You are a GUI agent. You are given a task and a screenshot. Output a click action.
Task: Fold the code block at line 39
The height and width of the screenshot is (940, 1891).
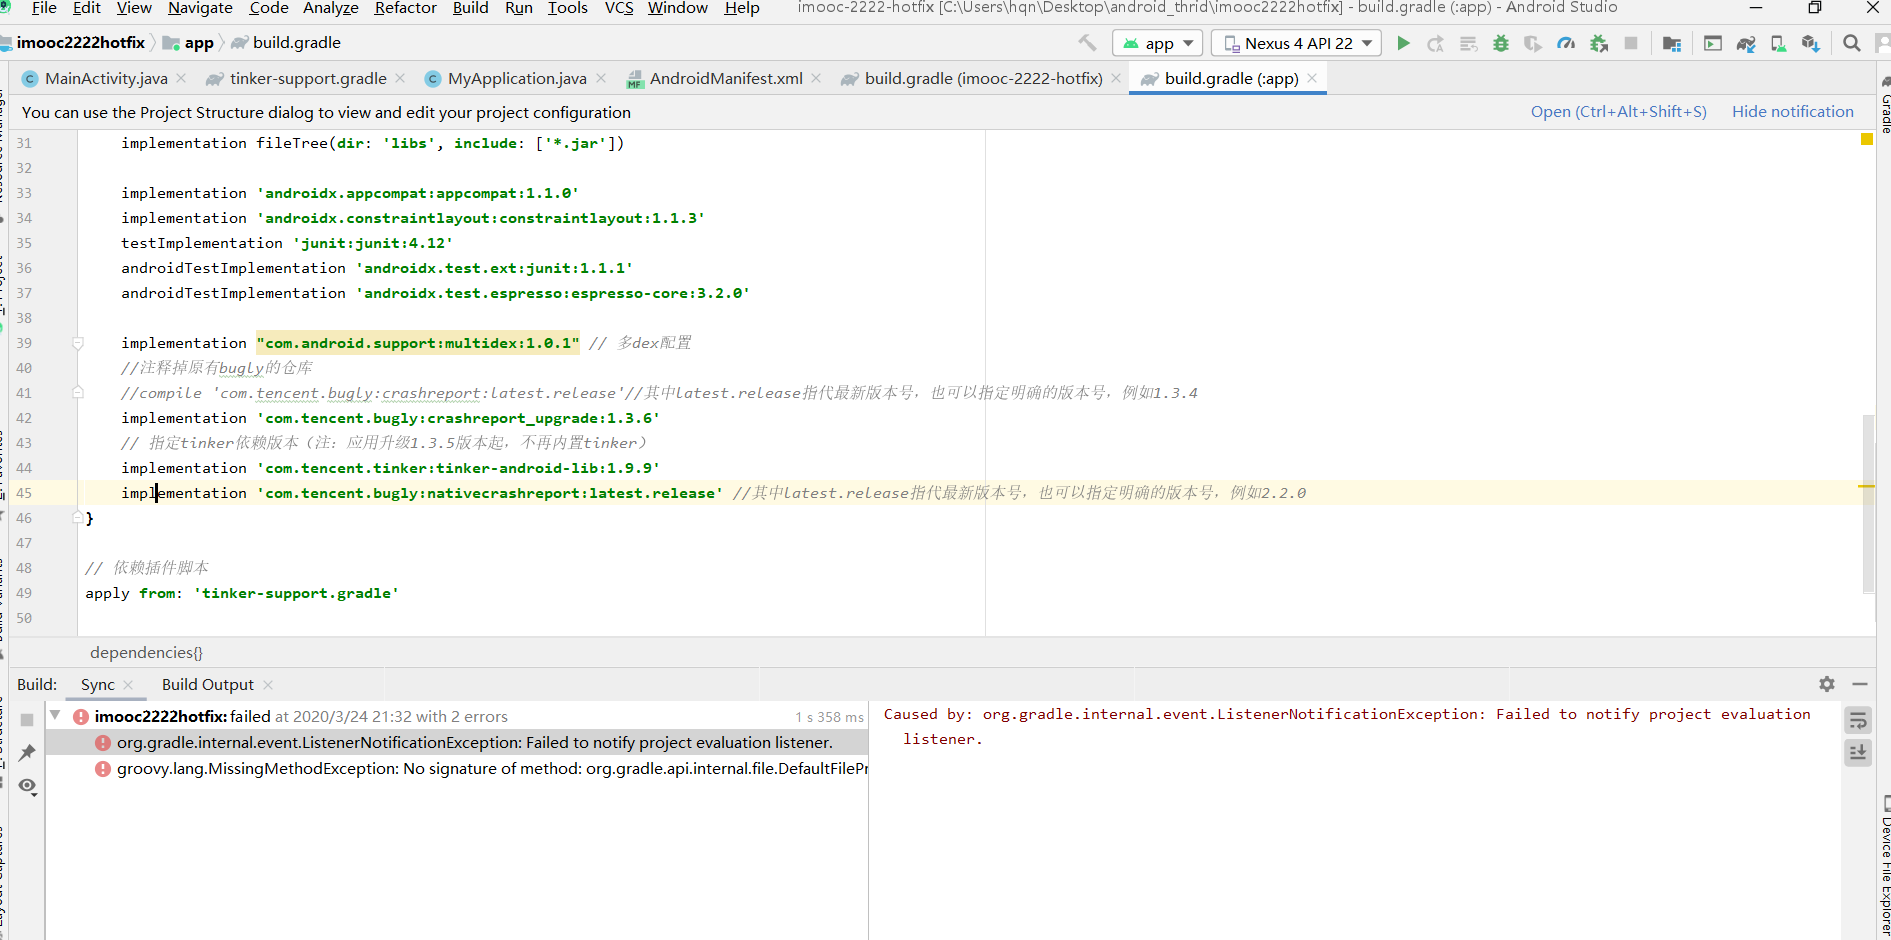[78, 343]
